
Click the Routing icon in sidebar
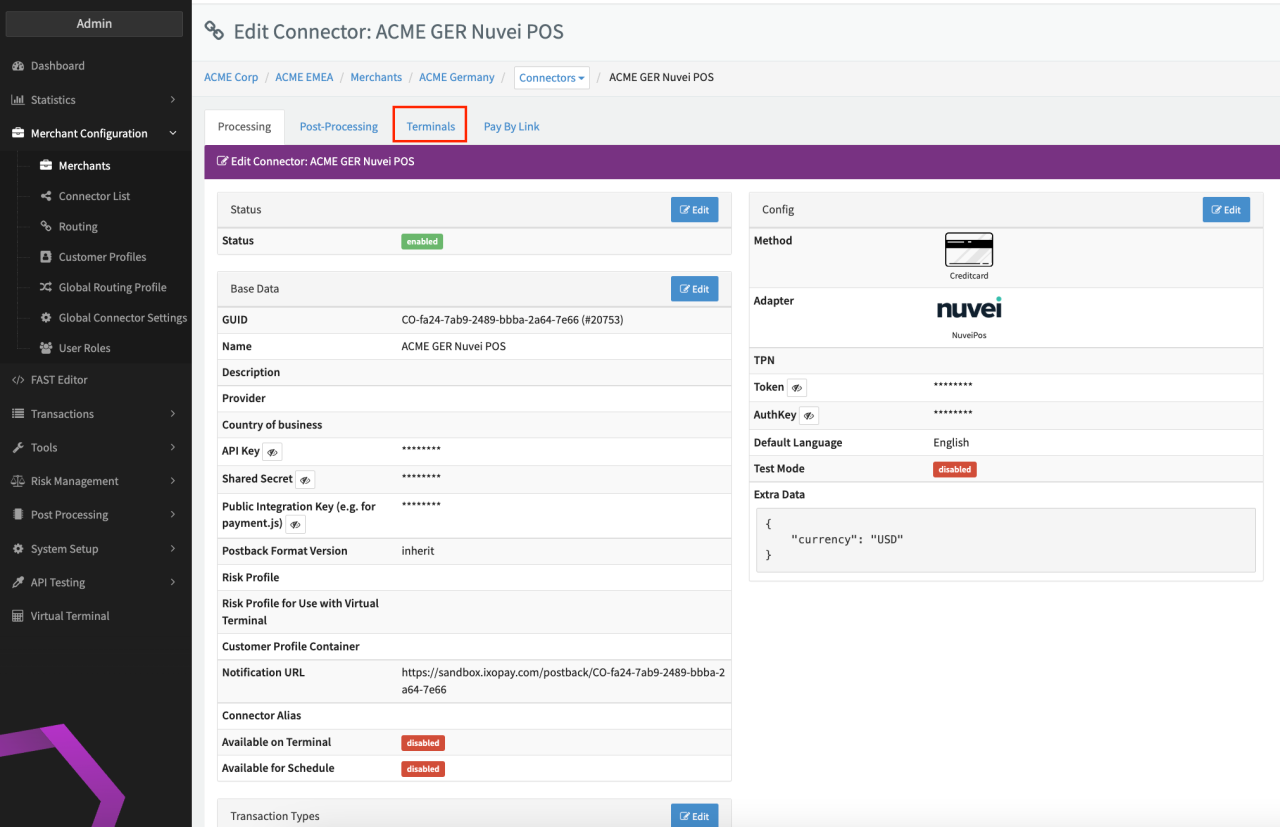pos(46,227)
